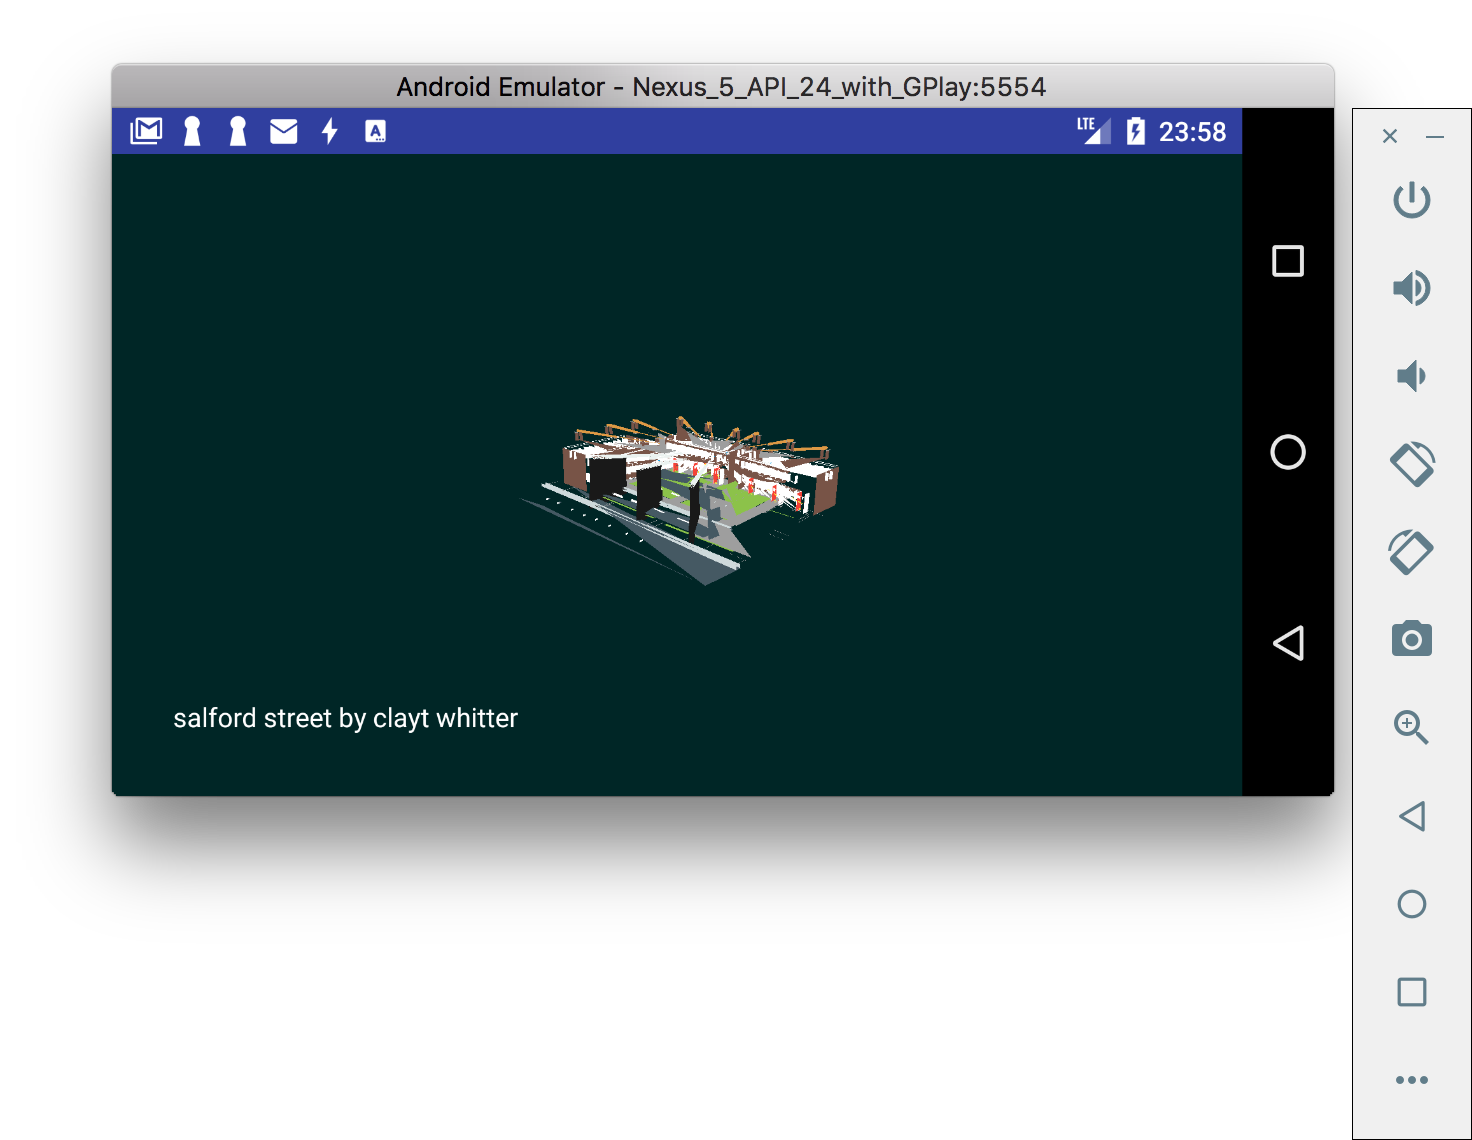Select the keyboard 'A' status bar icon
This screenshot has height=1140, width=1472.
[375, 131]
